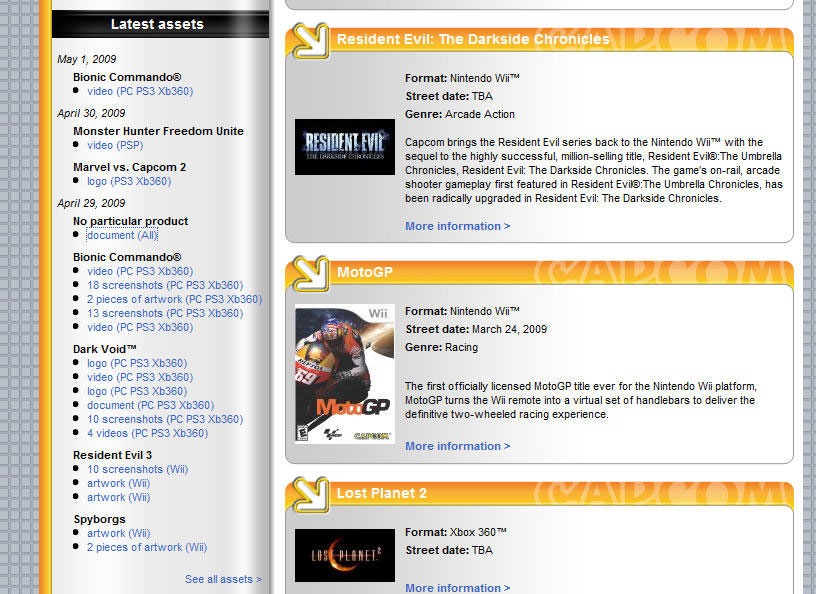Open Spyborgs 2 pieces of artwork (Wii)
This screenshot has height=594, width=816.
click(x=147, y=547)
